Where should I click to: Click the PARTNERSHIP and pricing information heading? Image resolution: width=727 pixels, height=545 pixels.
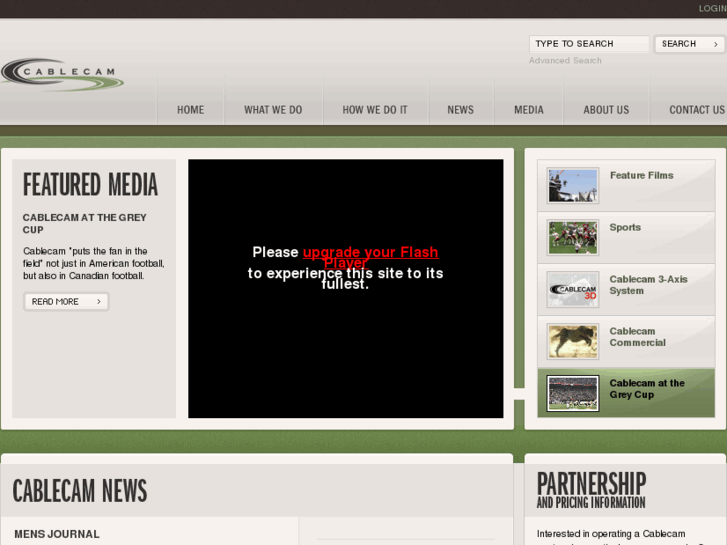click(x=591, y=490)
